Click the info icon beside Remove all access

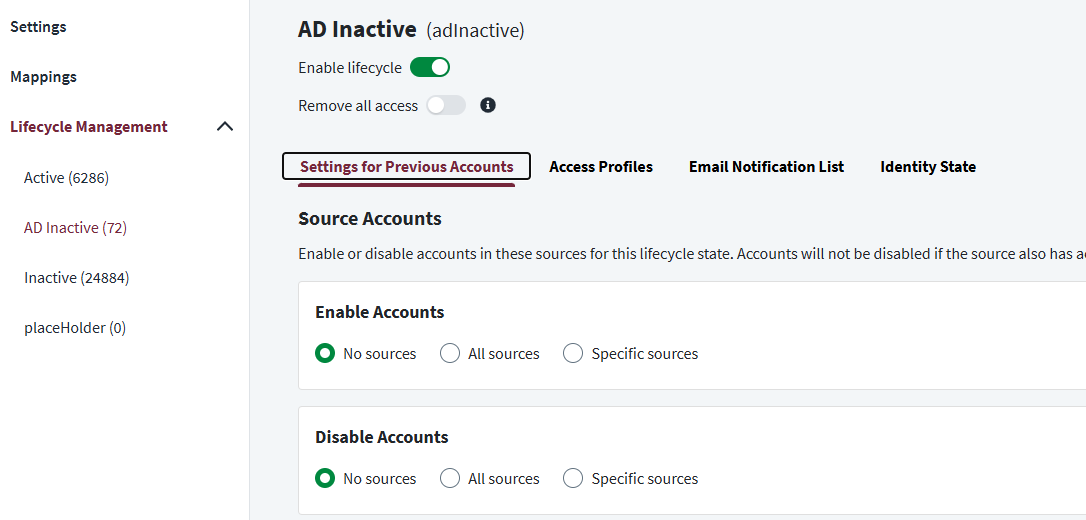coord(488,105)
